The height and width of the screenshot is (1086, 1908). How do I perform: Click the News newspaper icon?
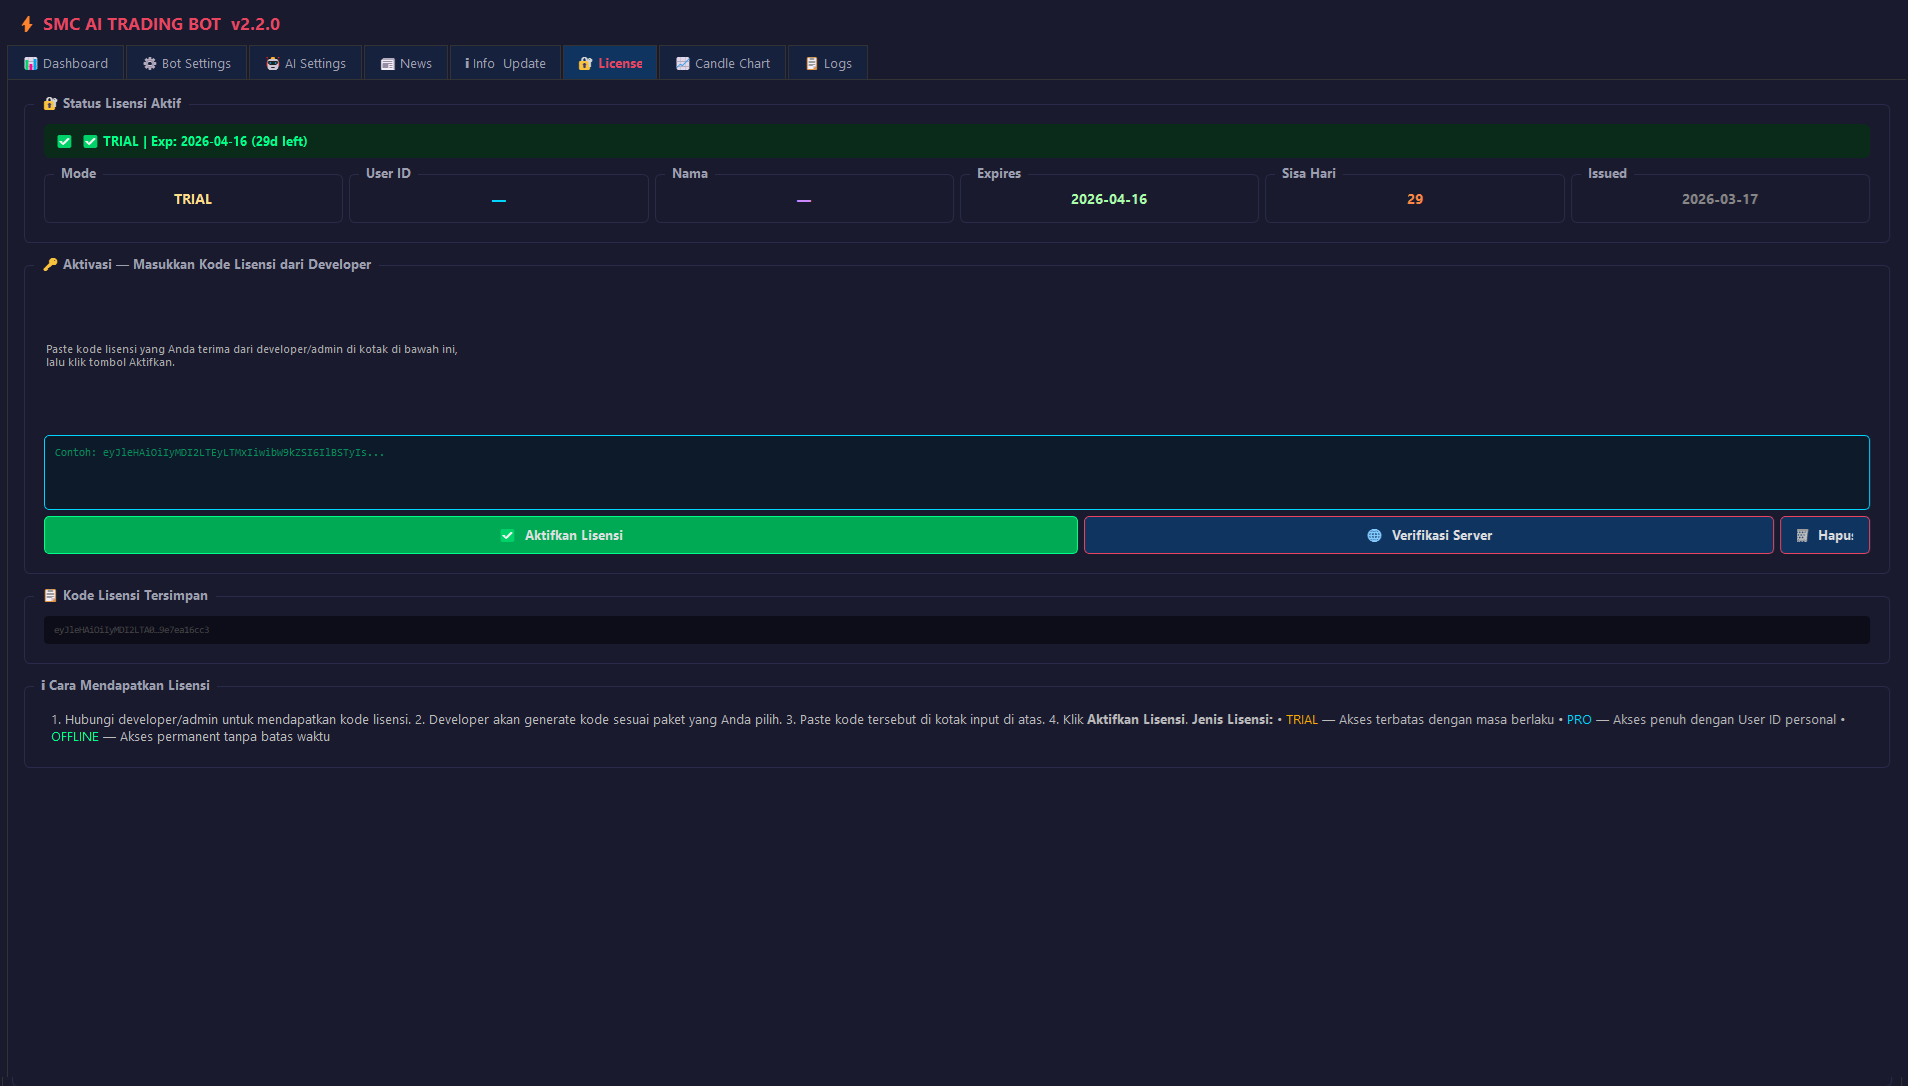click(x=387, y=62)
